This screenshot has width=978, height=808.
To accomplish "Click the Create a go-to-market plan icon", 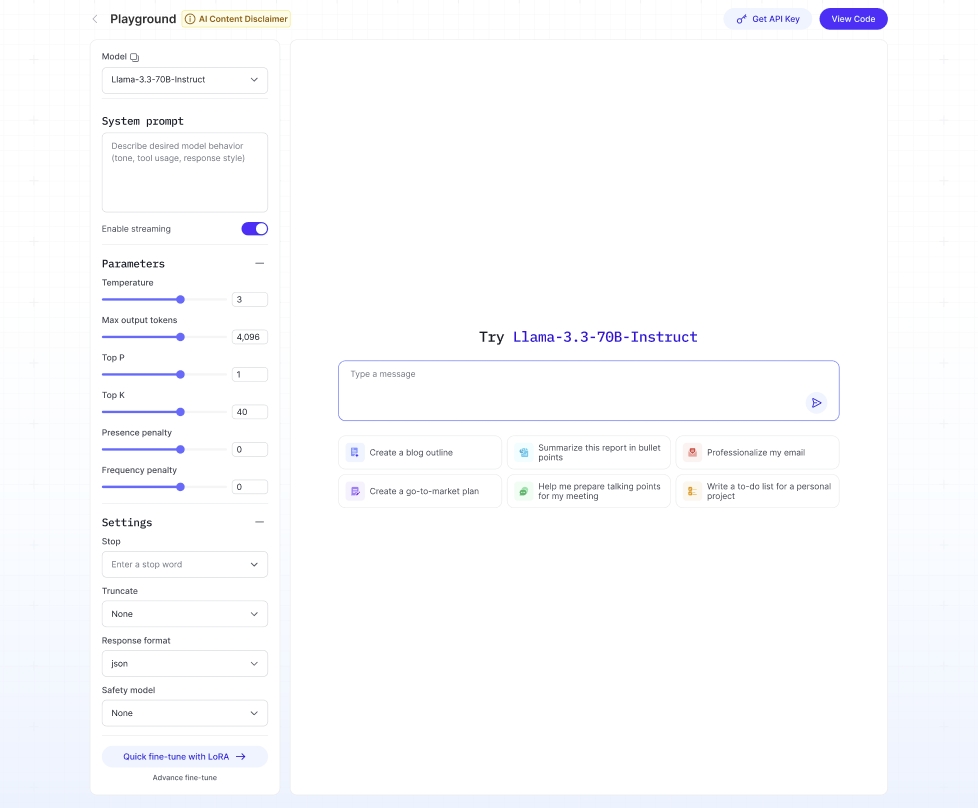I will tap(354, 491).
